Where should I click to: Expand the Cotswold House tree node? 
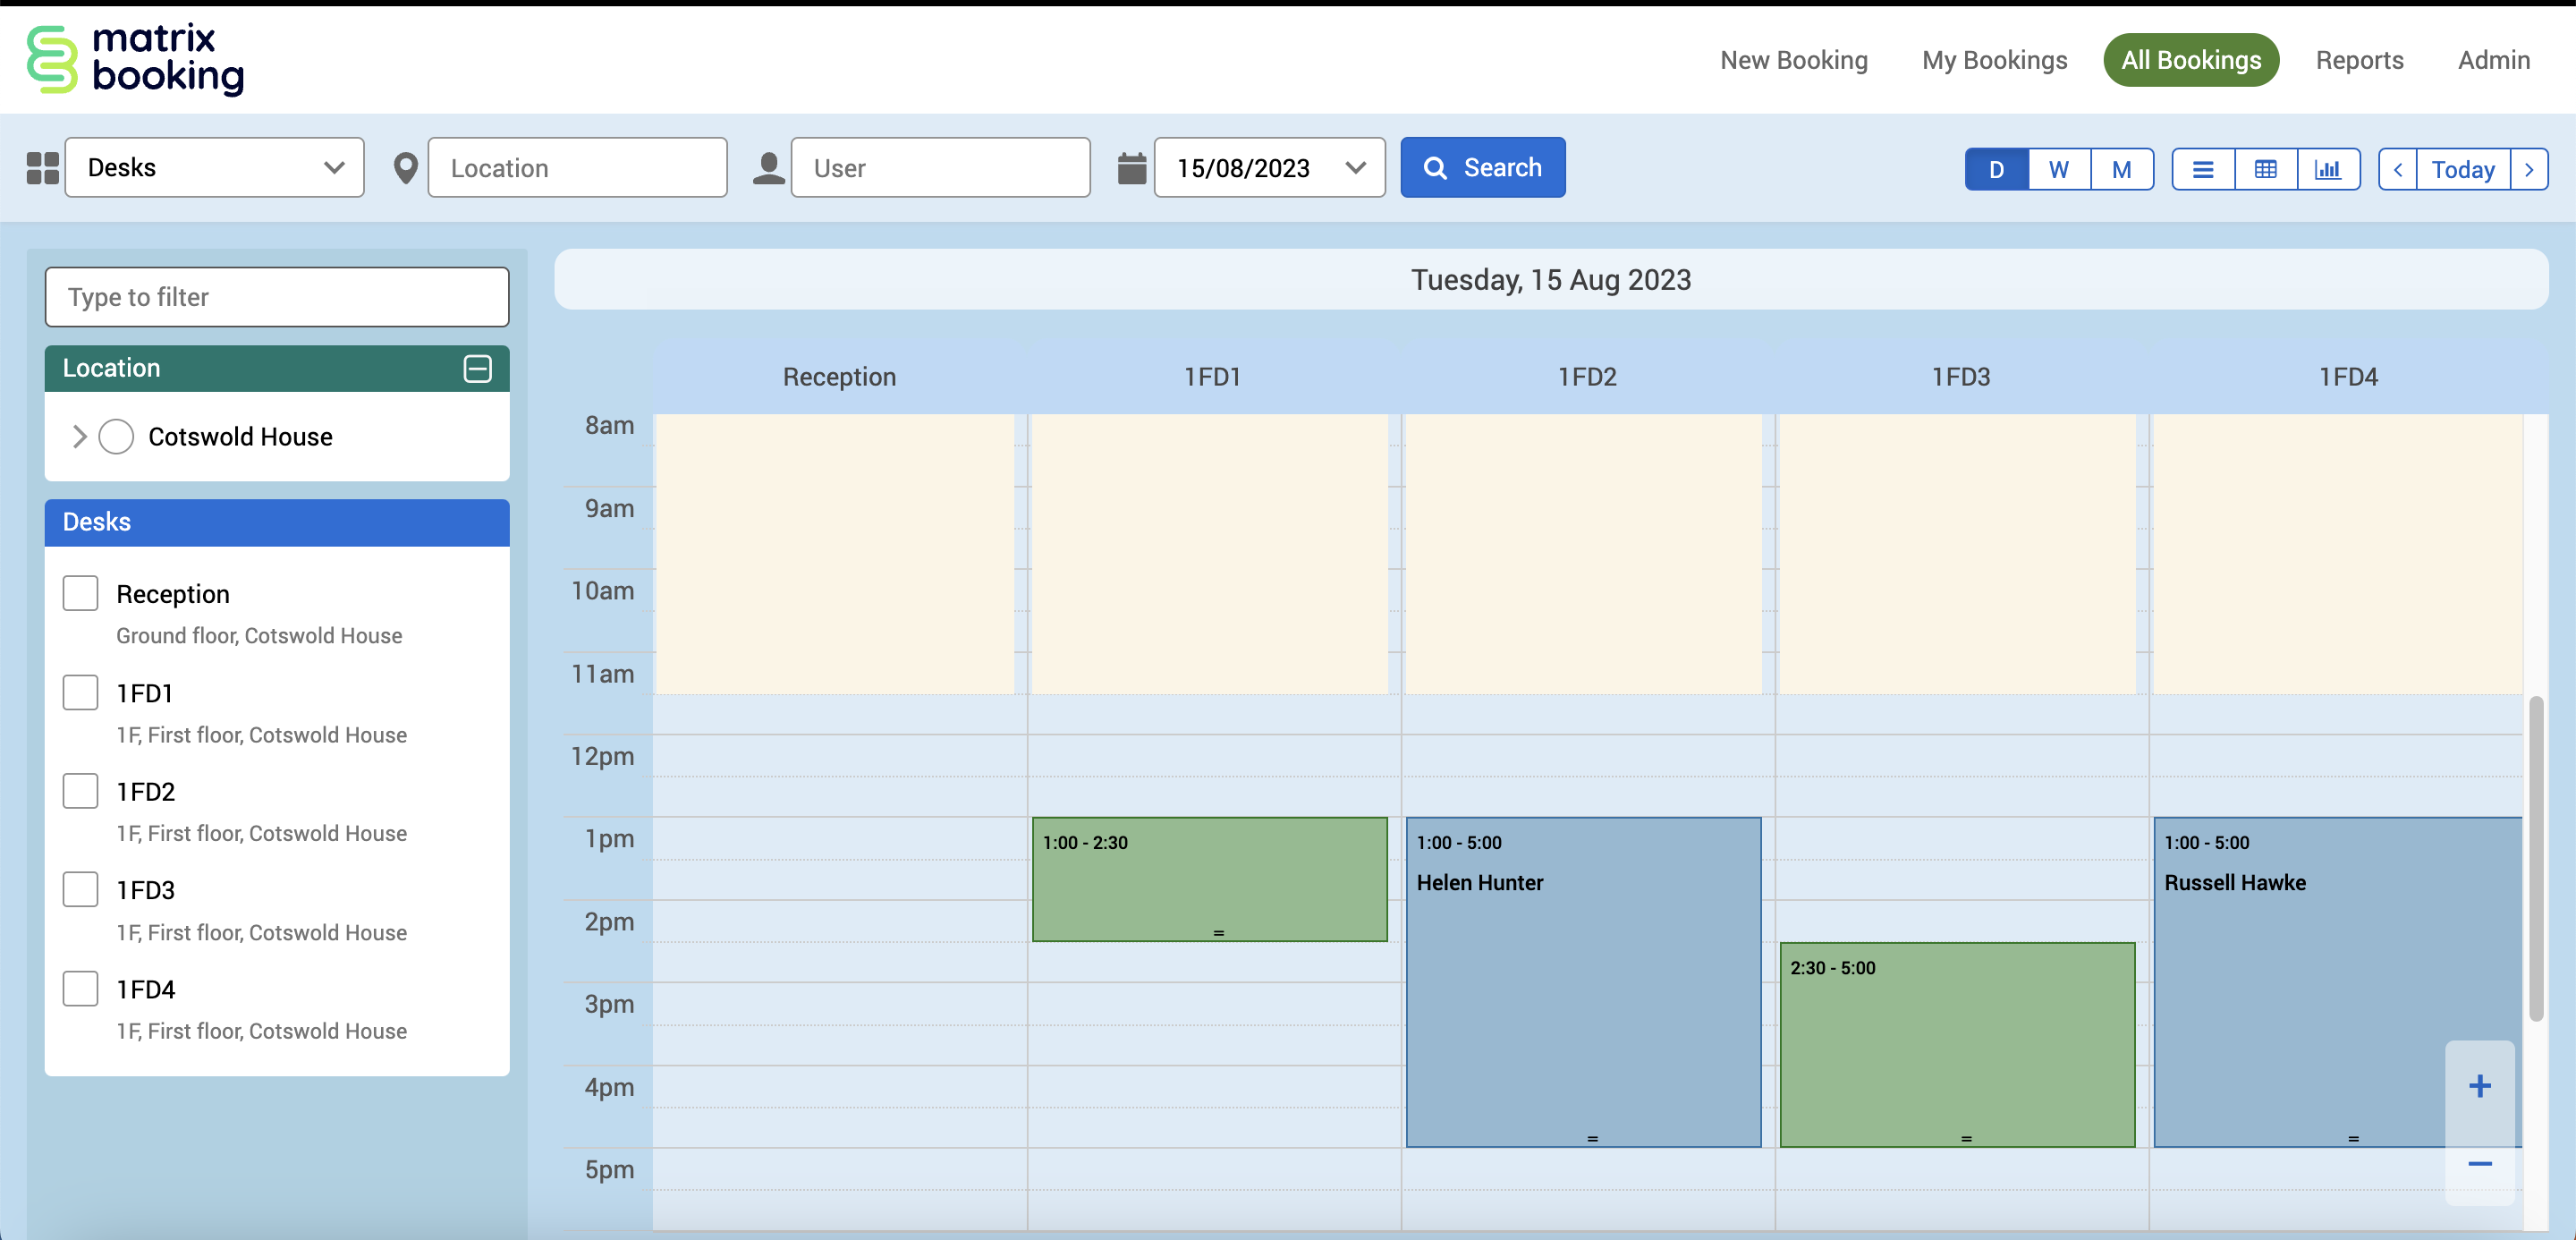coord(80,437)
